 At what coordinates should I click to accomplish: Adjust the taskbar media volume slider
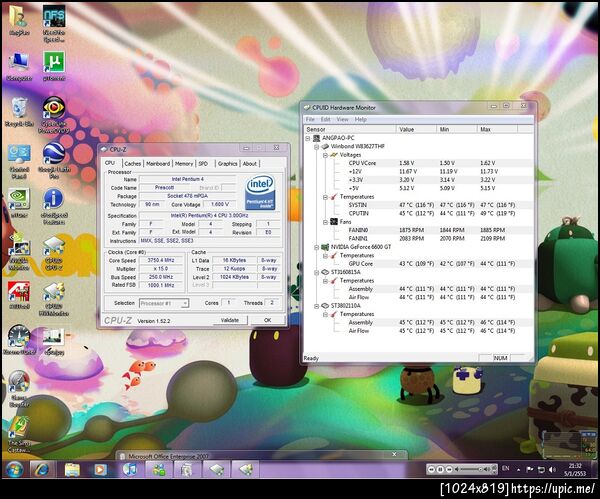click(x=470, y=469)
